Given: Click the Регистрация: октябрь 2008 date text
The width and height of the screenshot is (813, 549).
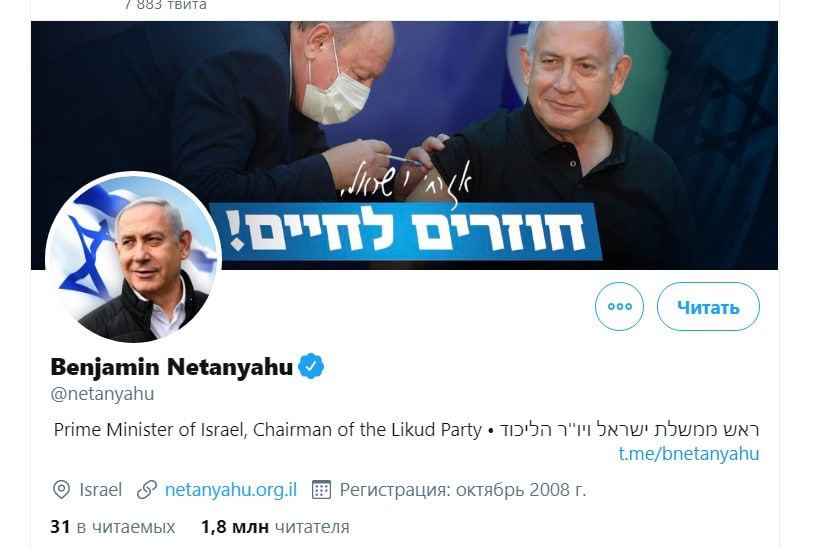Looking at the screenshot, I should point(462,489).
